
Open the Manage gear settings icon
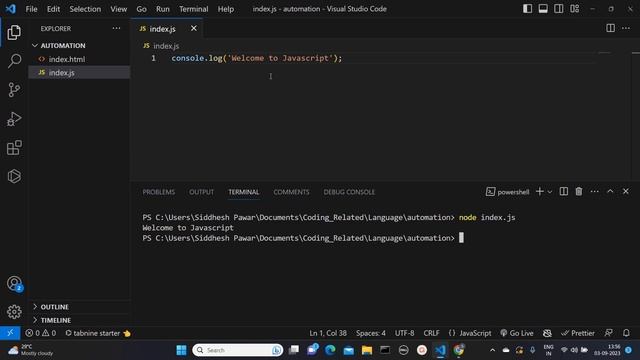14,312
